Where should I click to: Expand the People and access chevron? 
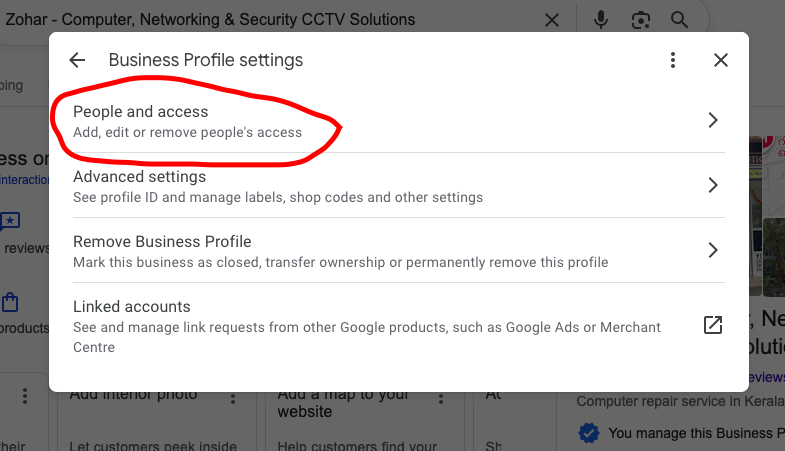point(713,120)
